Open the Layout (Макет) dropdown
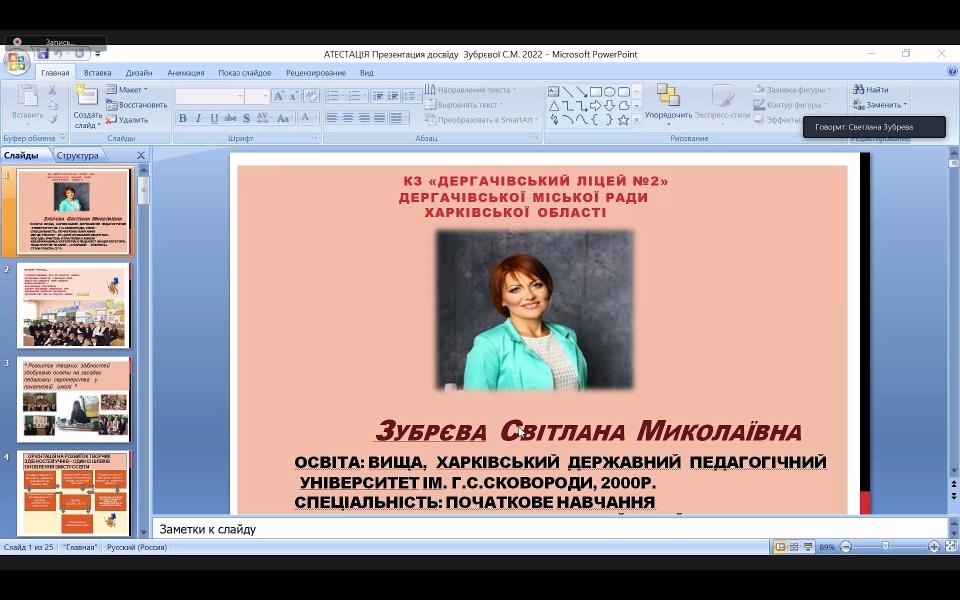Image resolution: width=960 pixels, height=600 pixels. click(129, 90)
